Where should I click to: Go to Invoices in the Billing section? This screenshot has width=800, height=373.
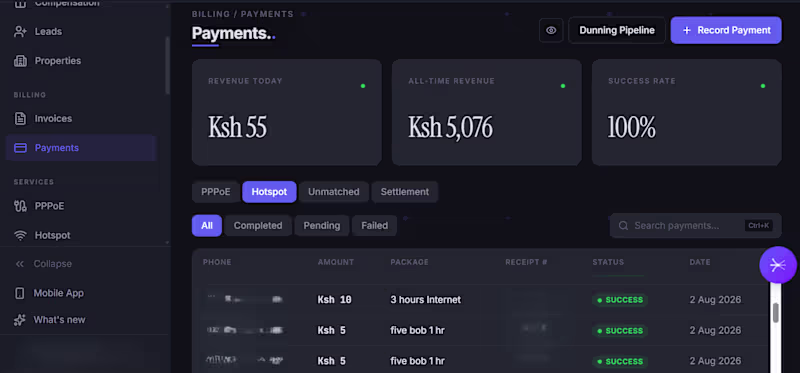(x=81, y=119)
